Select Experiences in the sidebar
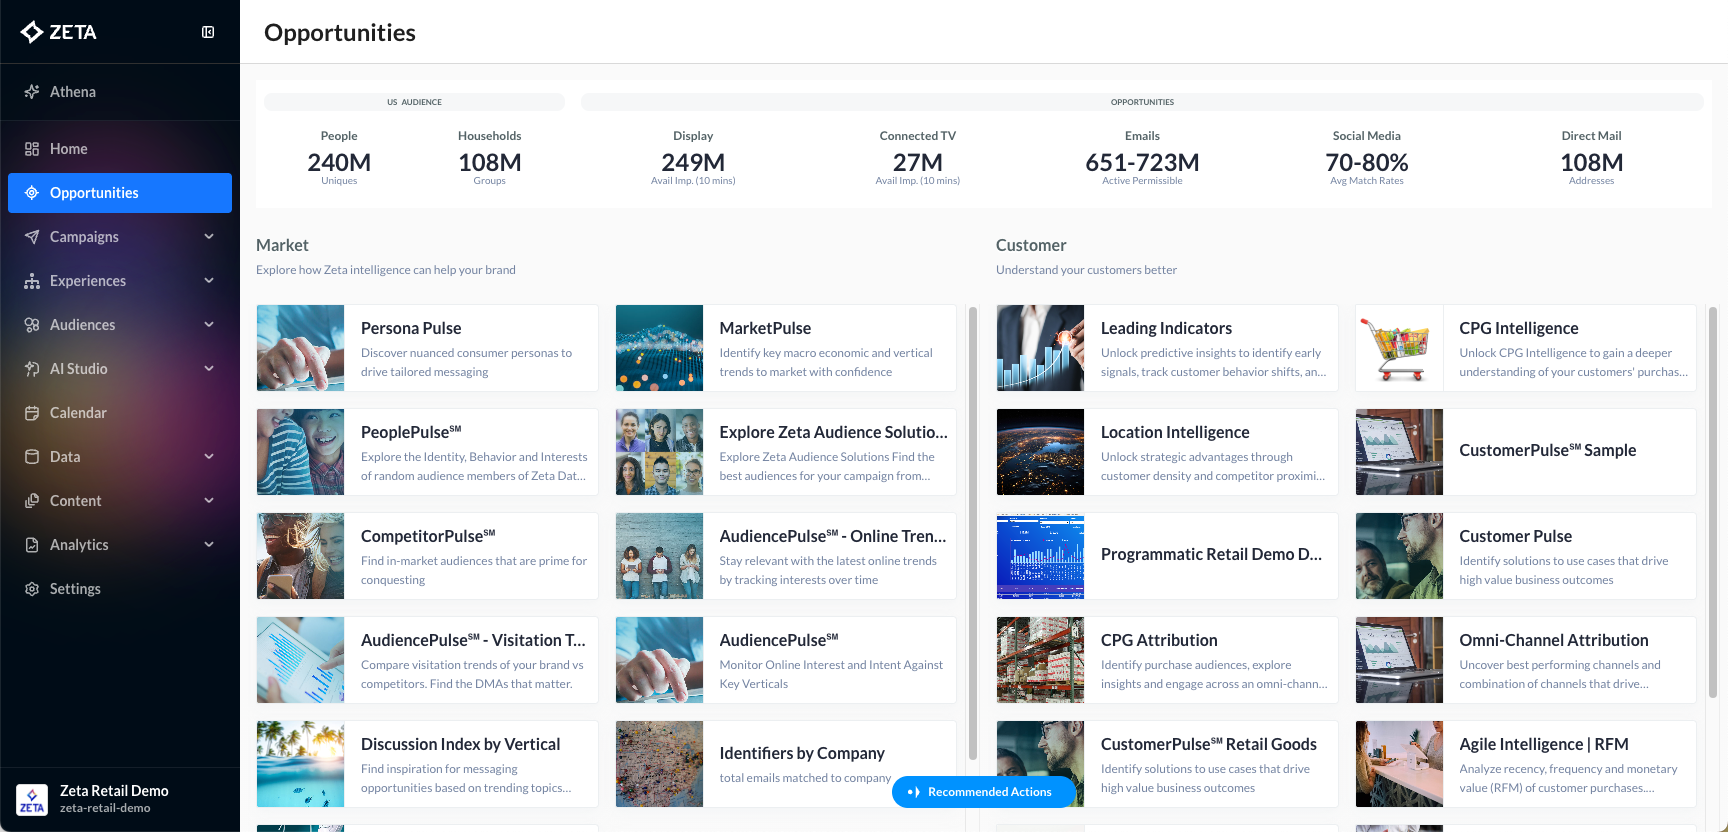 coord(88,281)
